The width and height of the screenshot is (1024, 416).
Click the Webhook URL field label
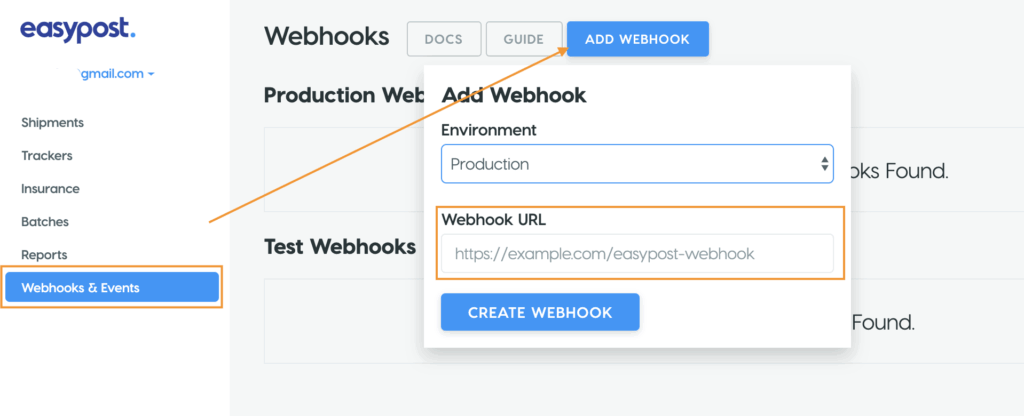point(492,220)
